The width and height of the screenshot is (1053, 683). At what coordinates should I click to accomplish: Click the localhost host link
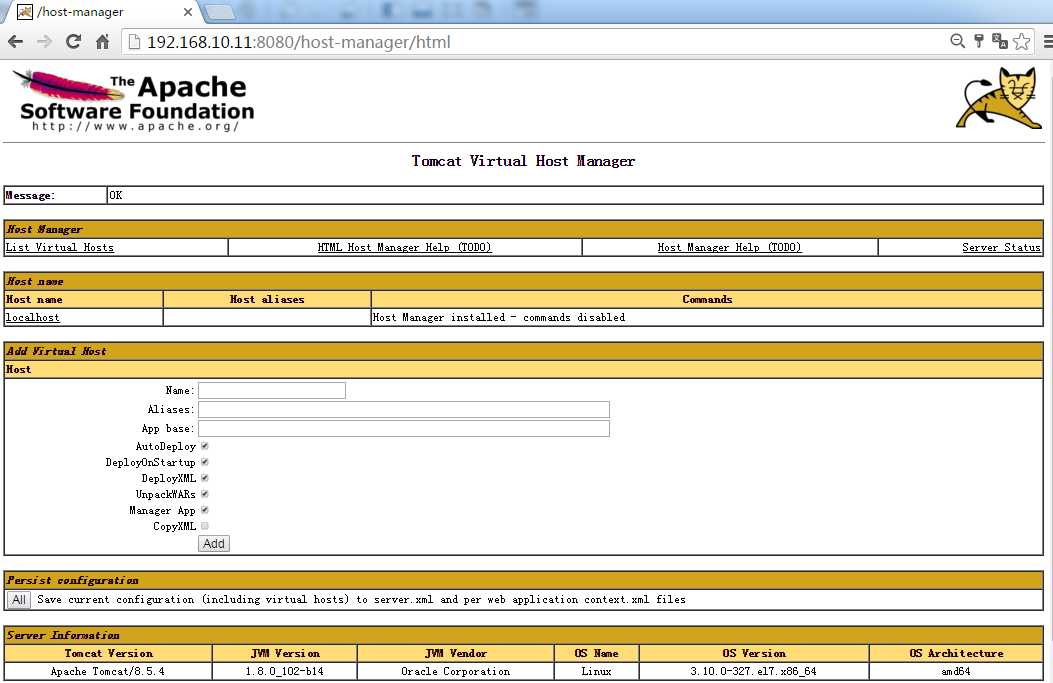point(32,317)
